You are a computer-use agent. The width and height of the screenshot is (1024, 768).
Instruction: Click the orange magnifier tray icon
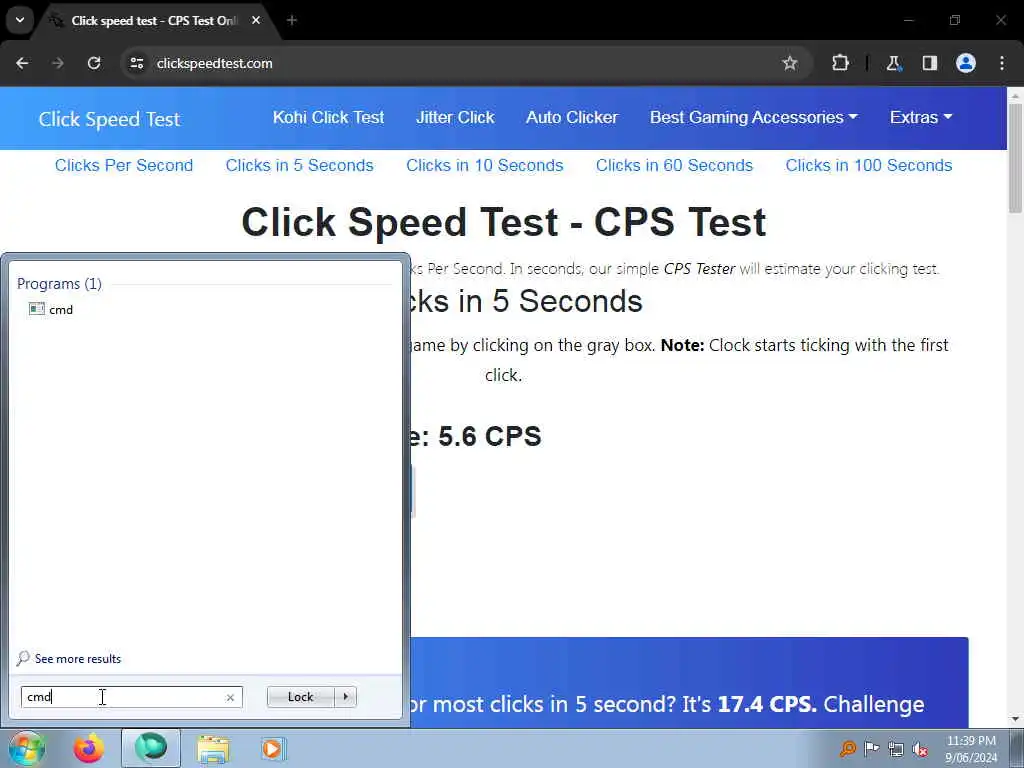pos(847,749)
